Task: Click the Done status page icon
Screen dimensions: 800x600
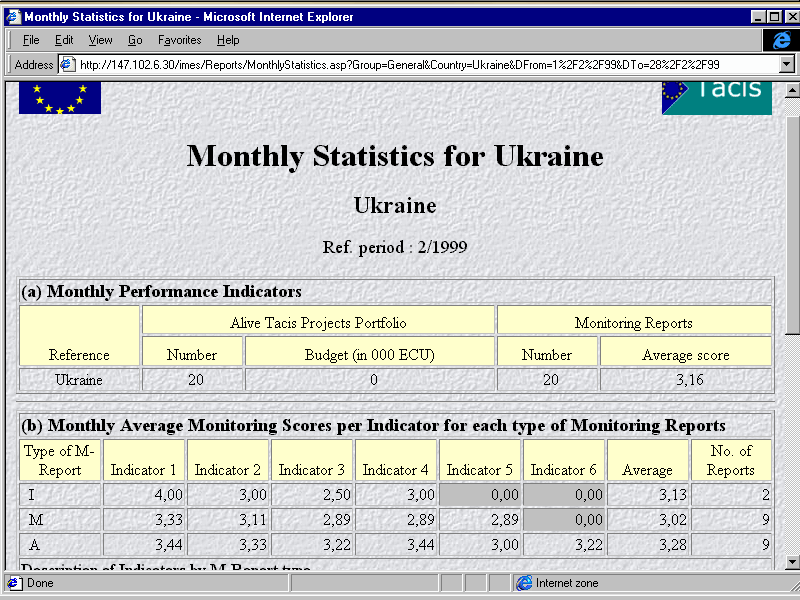Action: pyautogui.click(x=14, y=583)
